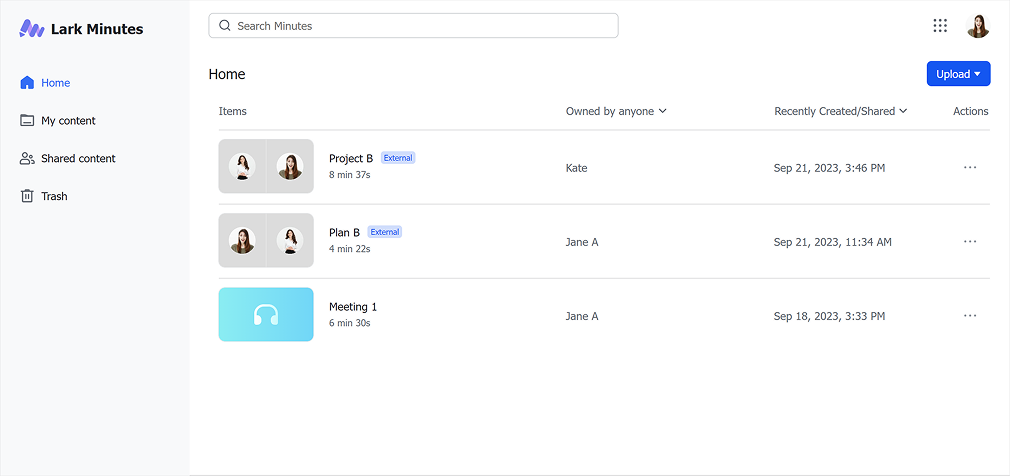
Task: Click the Home icon in sidebar
Action: click(x=27, y=83)
